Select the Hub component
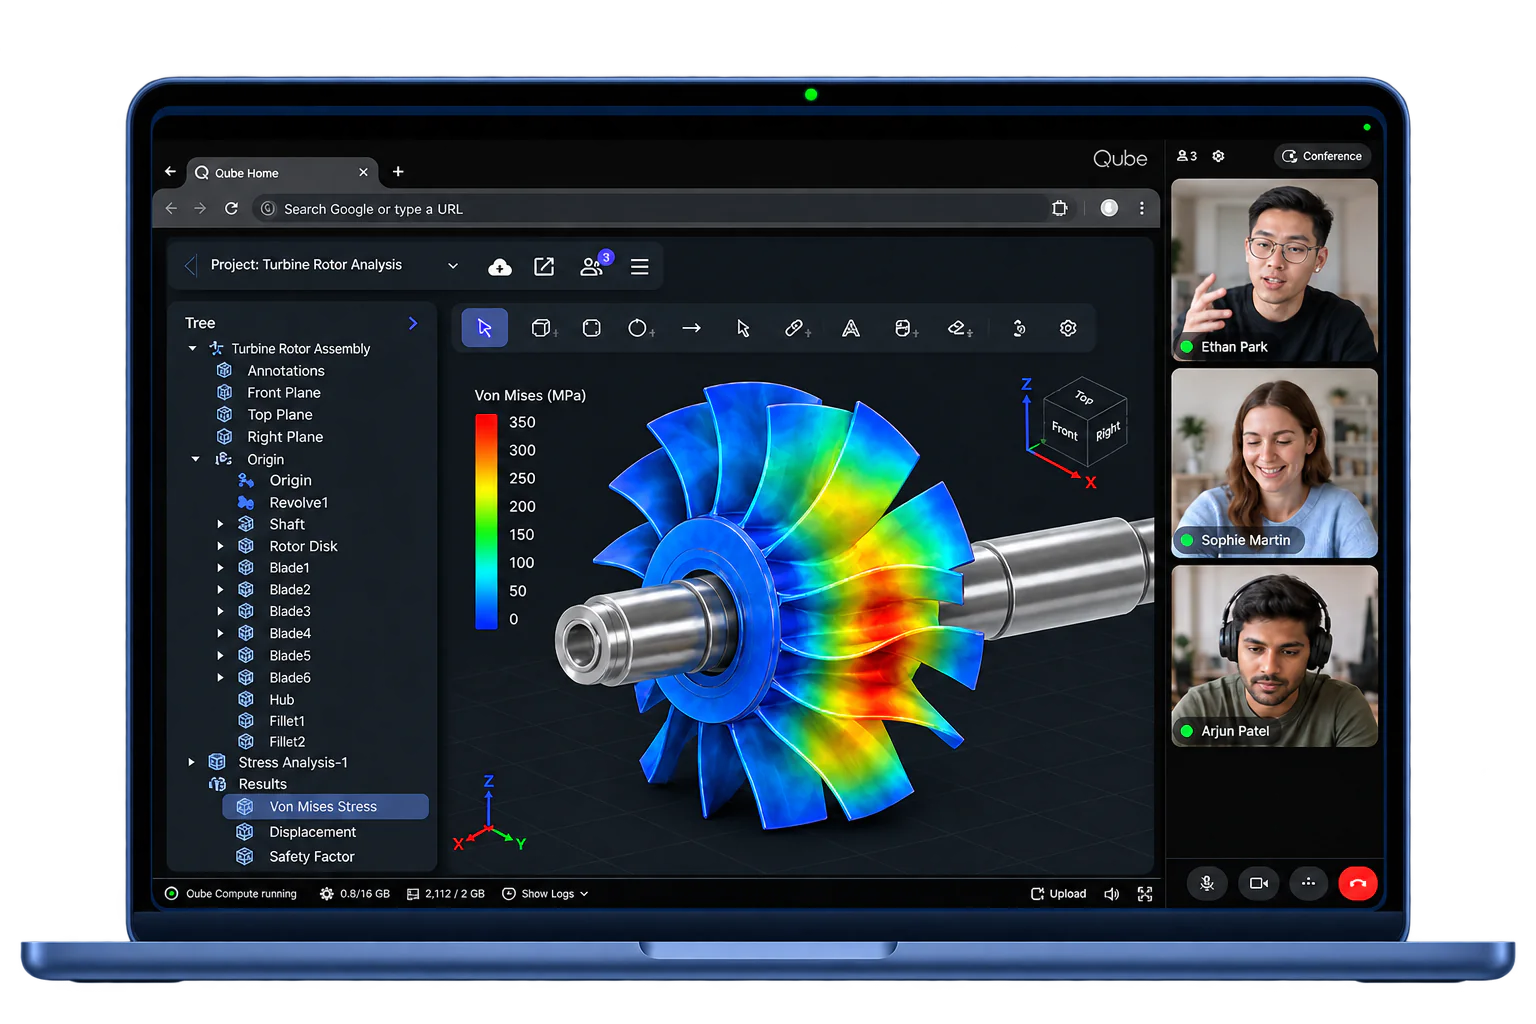Image resolution: width=1536 pixels, height=1024 pixels. [281, 700]
